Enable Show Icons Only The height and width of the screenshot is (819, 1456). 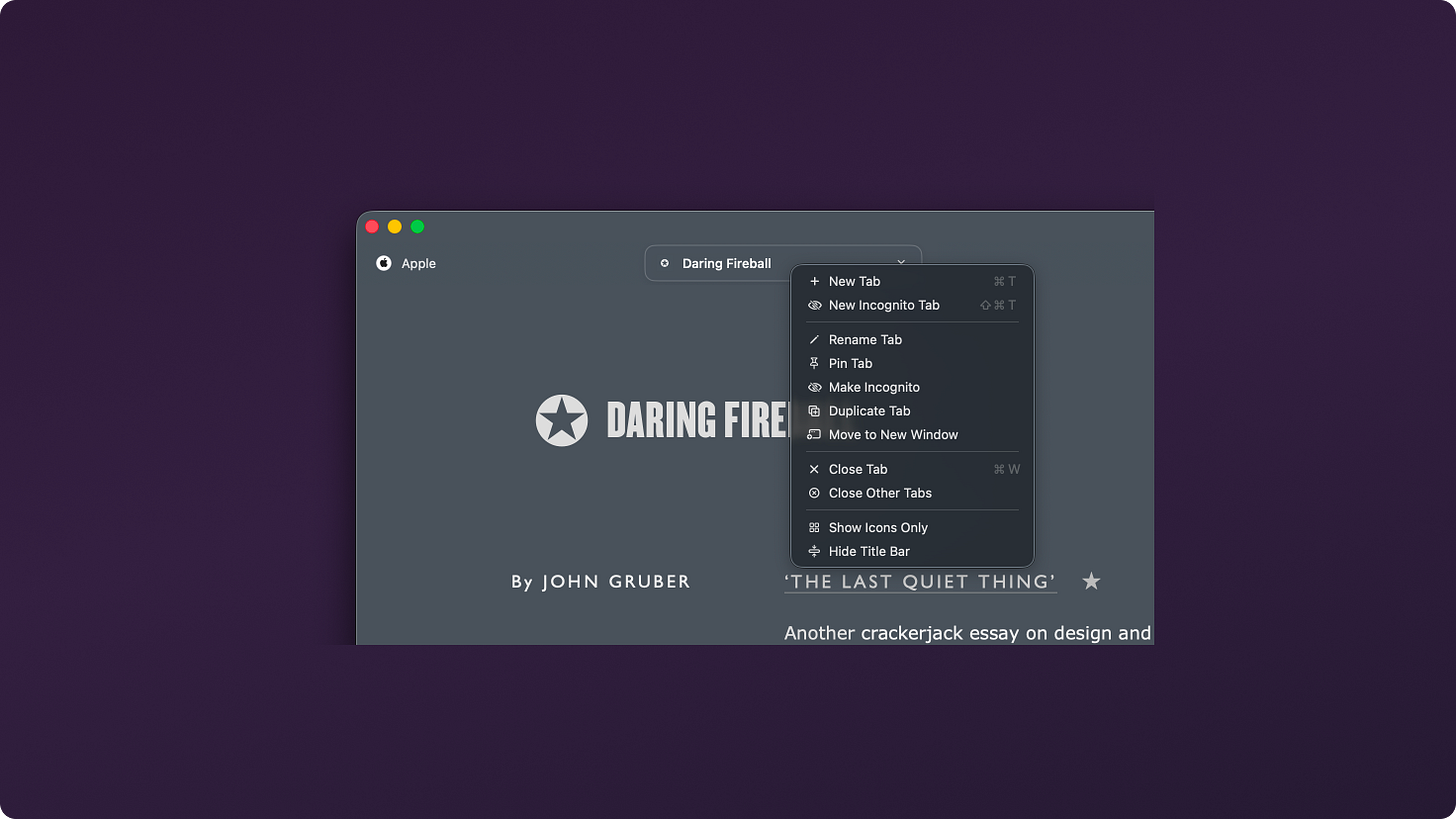912,527
